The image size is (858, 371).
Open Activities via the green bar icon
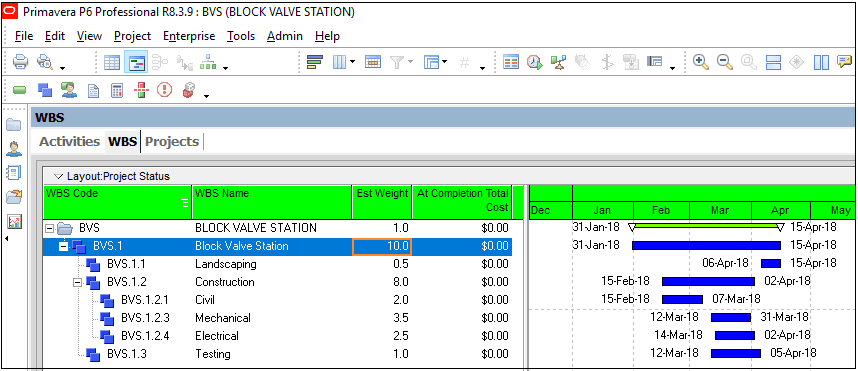pos(20,90)
